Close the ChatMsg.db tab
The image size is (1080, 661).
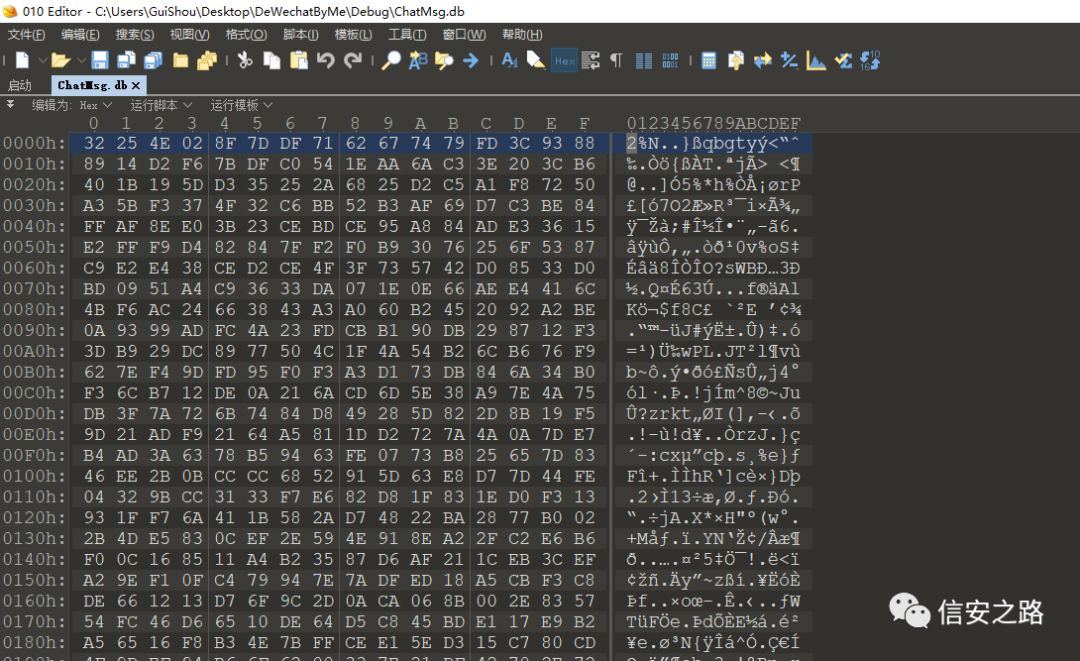point(136,85)
